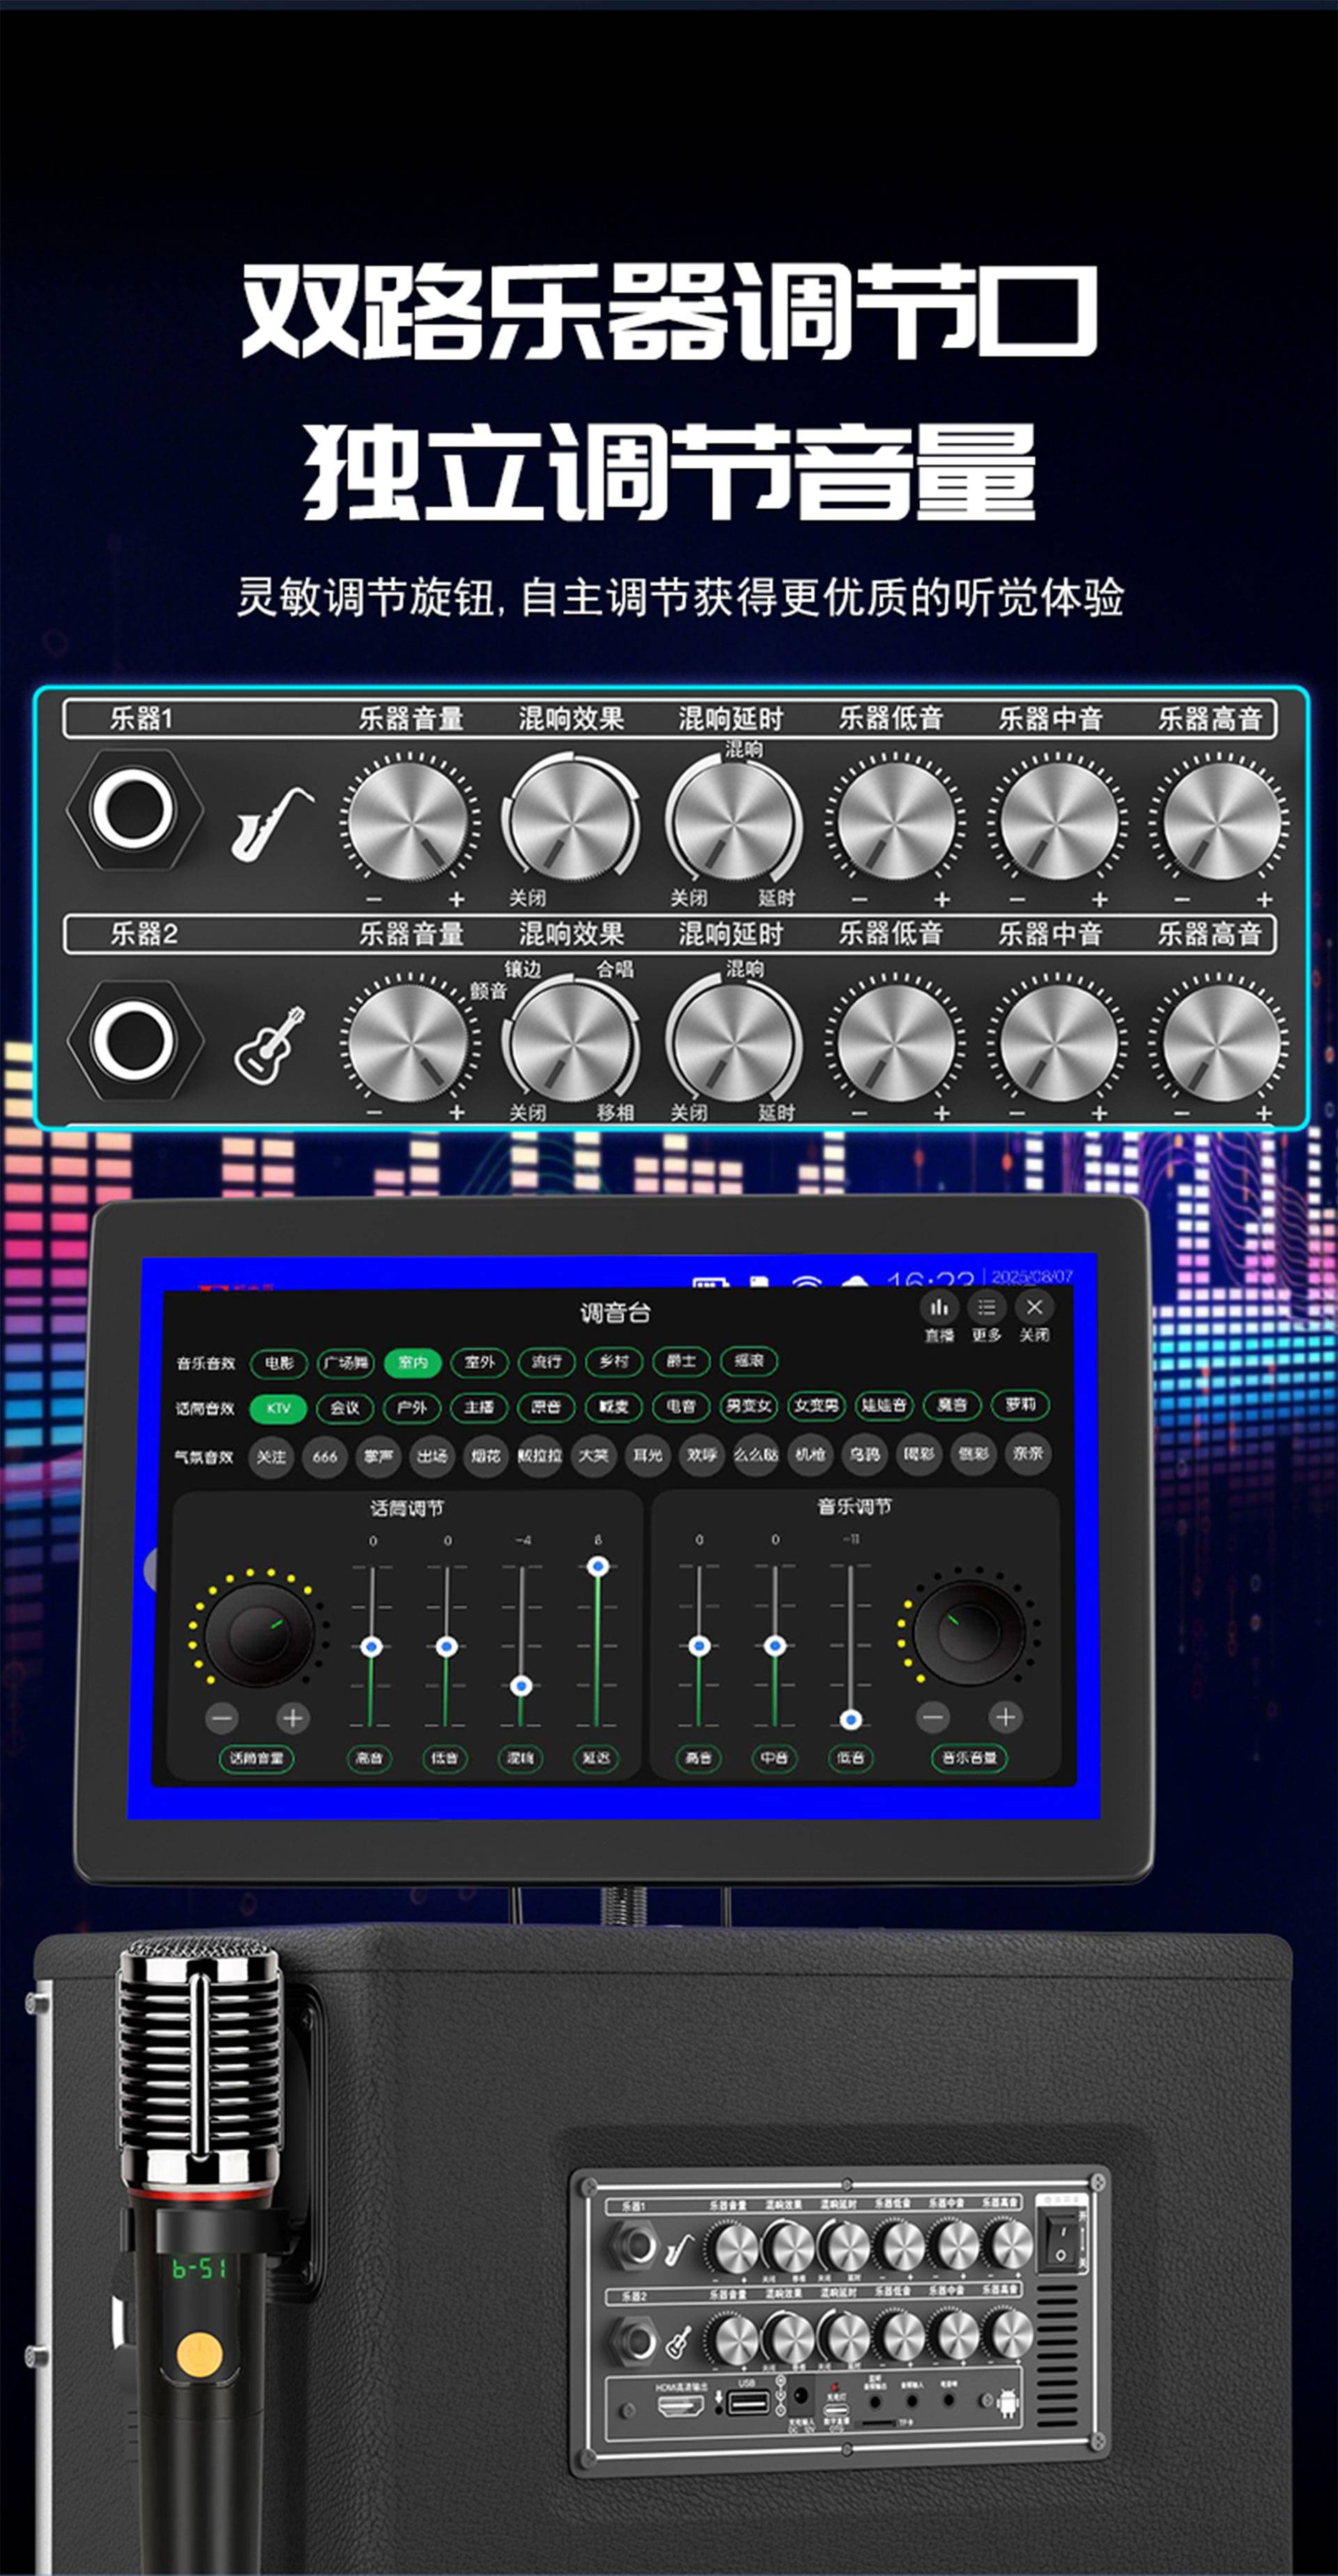
Task: Open the 更多 more menu icon
Action: point(986,1307)
